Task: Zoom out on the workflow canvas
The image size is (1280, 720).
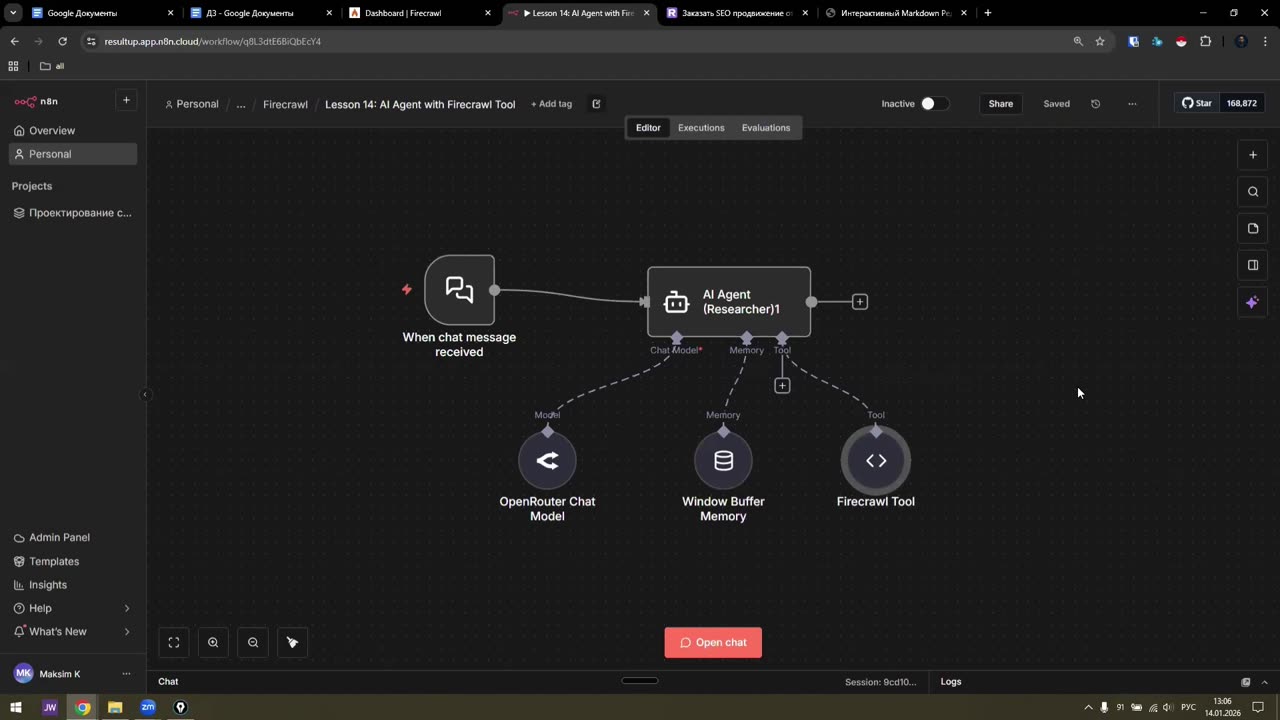Action: pos(253,643)
